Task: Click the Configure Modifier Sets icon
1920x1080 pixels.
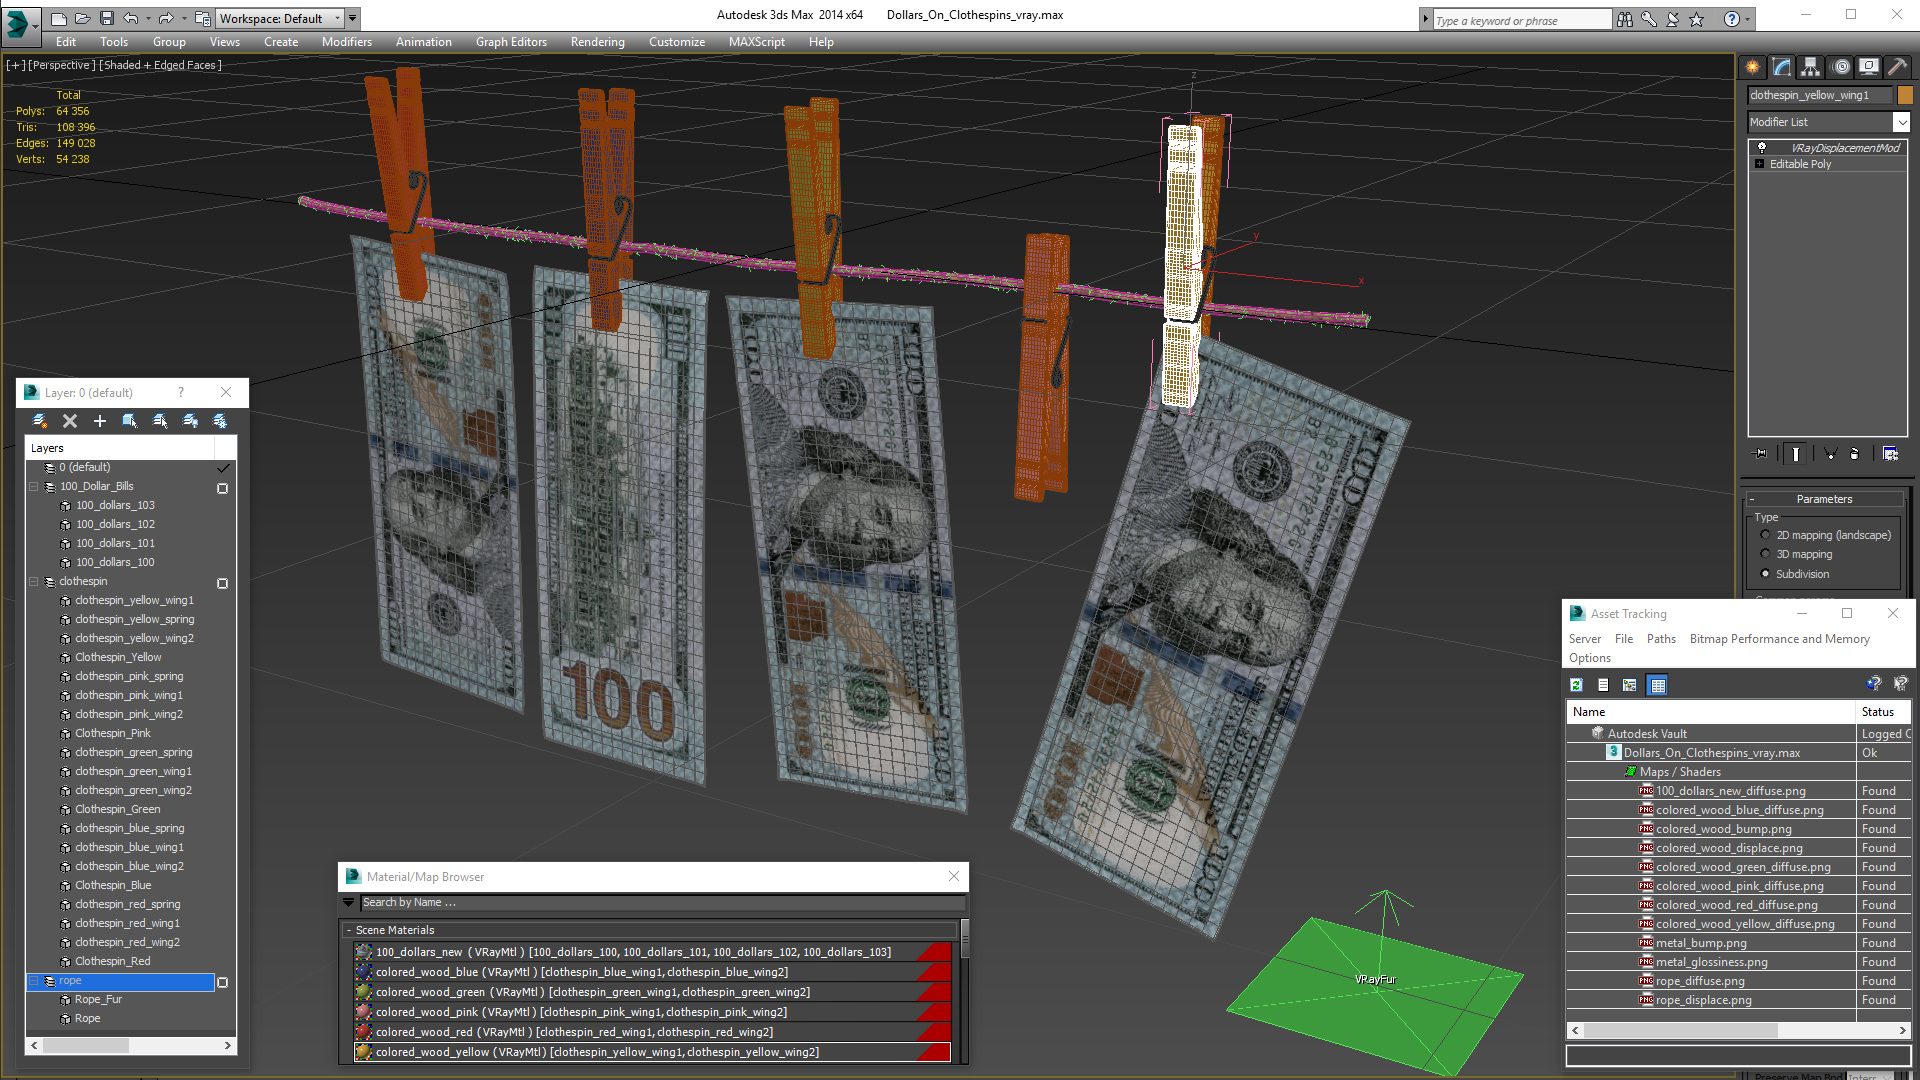Action: (1890, 454)
